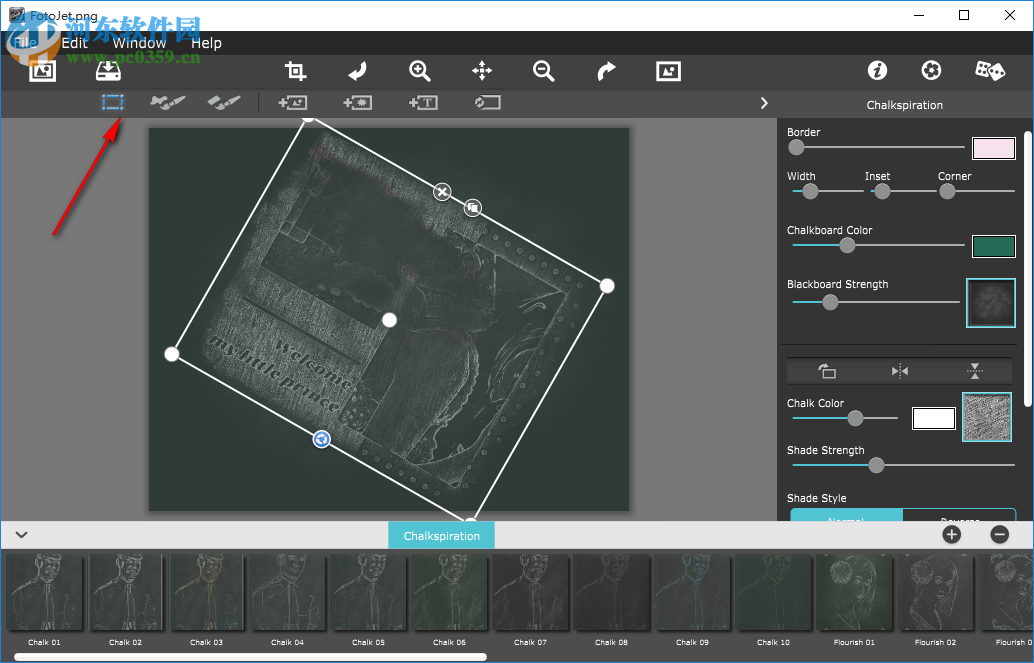Click the Undo curved arrow icon
Viewport: 1034px width, 663px height.
(357, 71)
